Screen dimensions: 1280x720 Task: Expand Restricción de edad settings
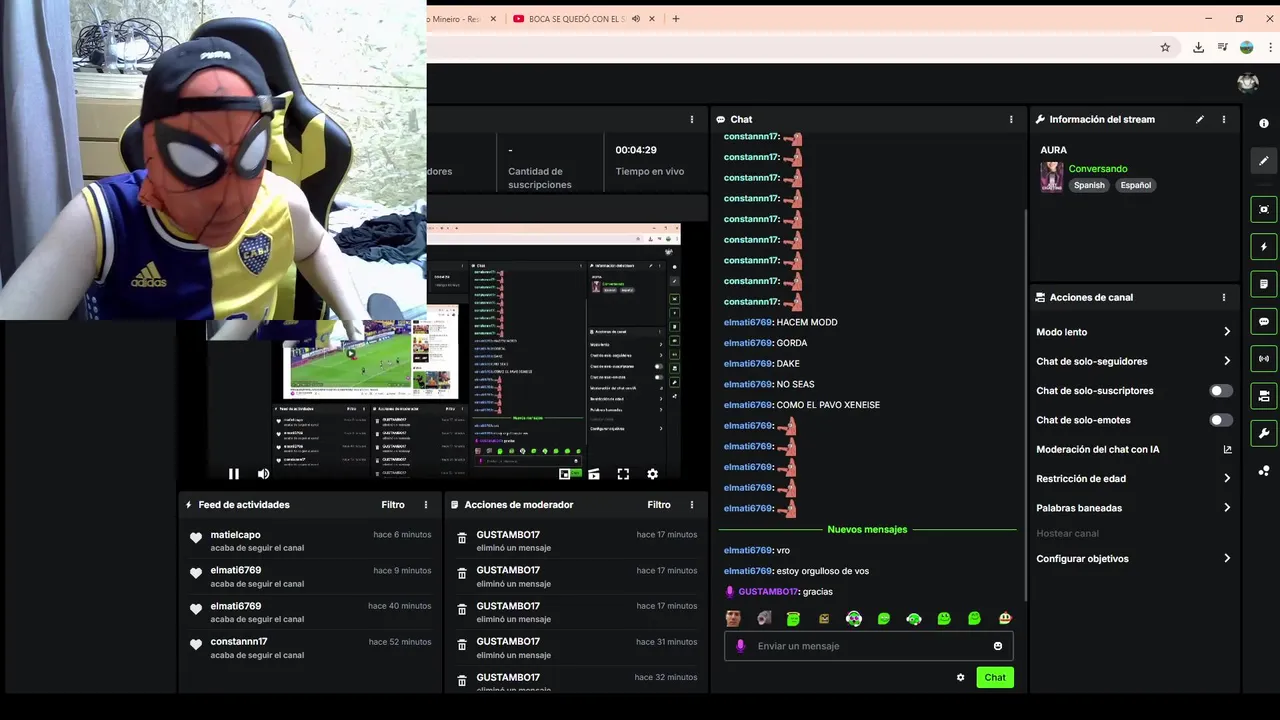(1134, 479)
